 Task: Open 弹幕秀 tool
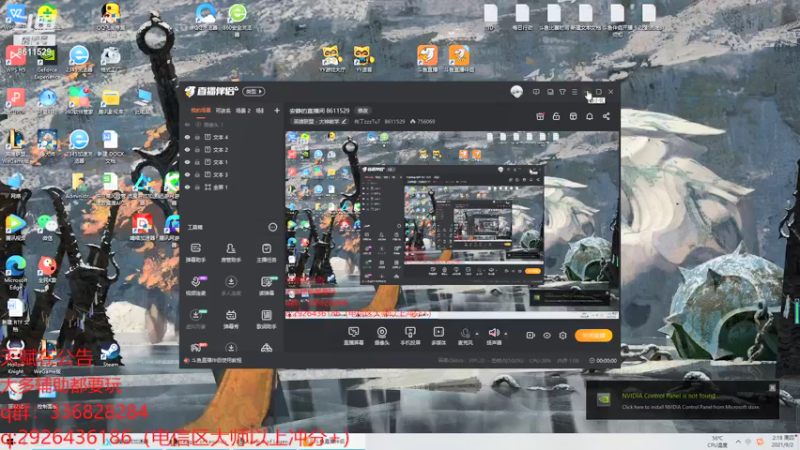pyautogui.click(x=231, y=319)
